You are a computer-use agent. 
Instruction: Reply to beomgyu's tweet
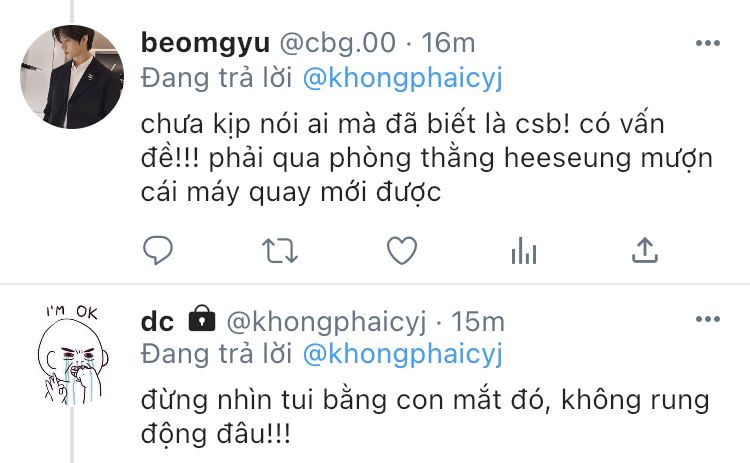click(157, 250)
